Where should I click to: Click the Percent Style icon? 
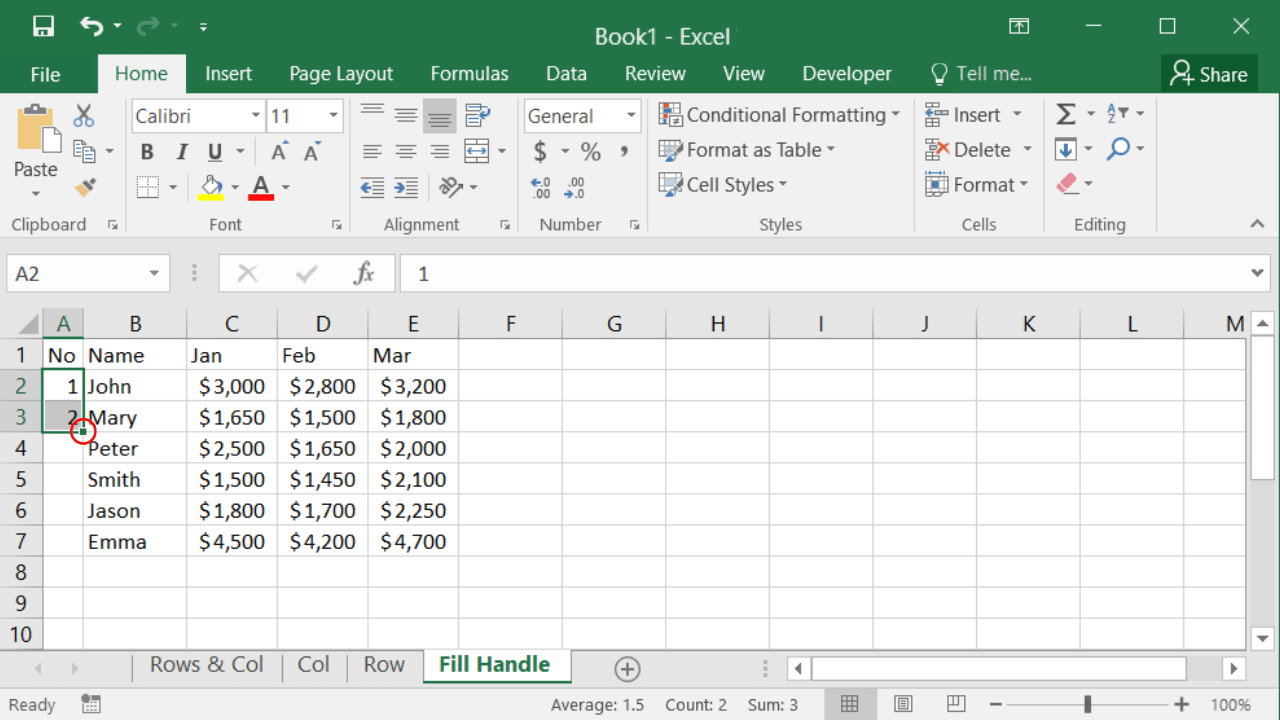coord(591,152)
